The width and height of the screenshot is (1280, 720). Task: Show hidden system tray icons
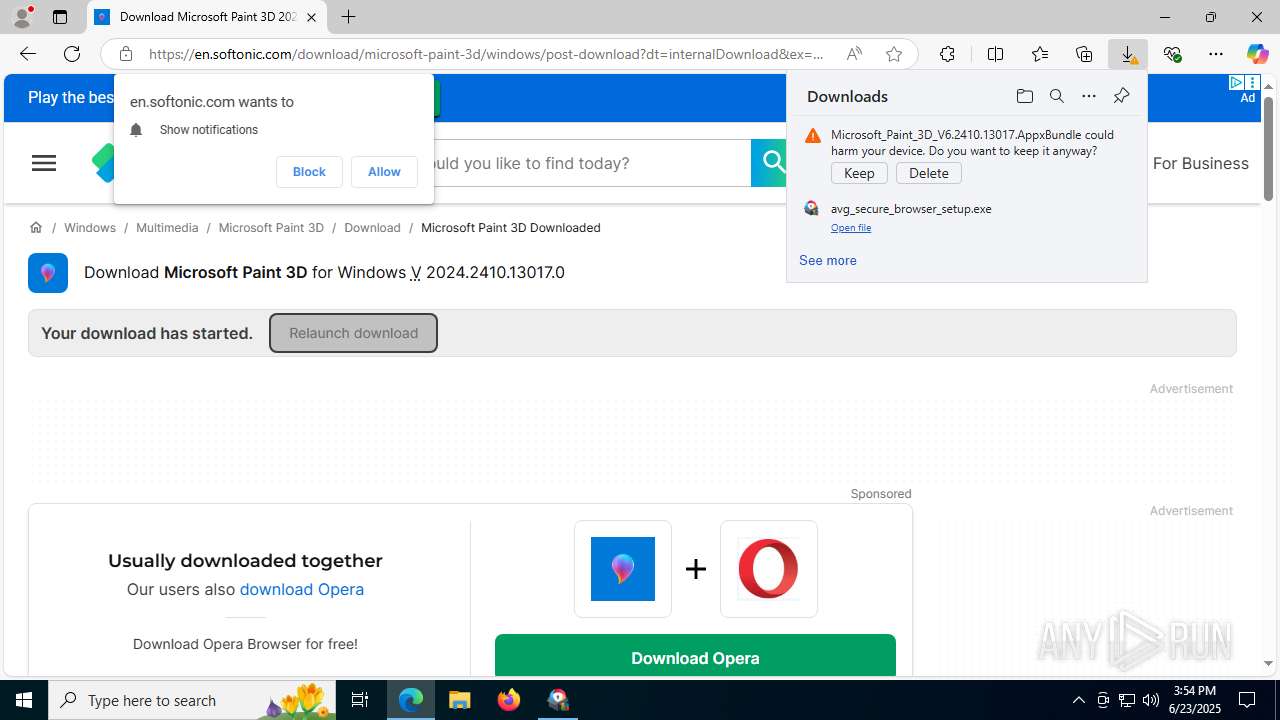[x=1078, y=700]
